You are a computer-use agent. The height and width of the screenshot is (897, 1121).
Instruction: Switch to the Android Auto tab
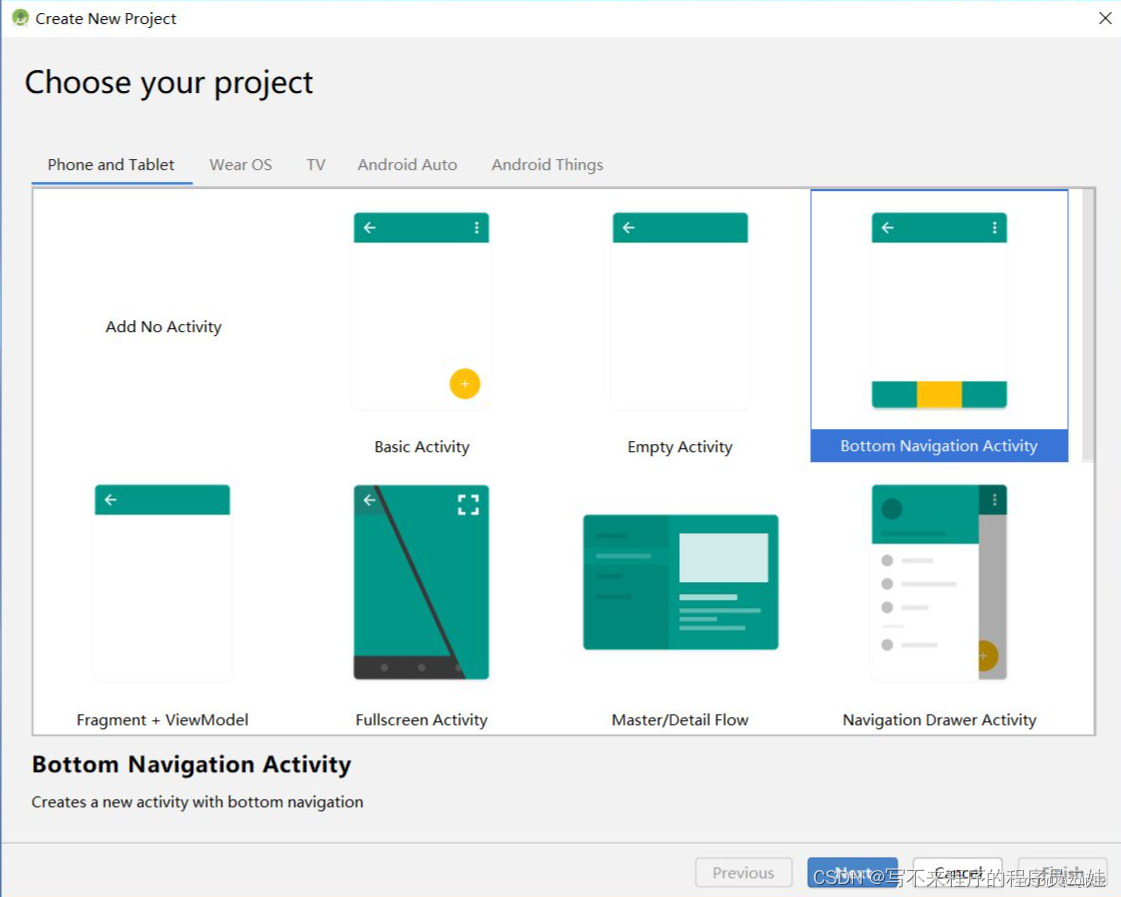[407, 164]
